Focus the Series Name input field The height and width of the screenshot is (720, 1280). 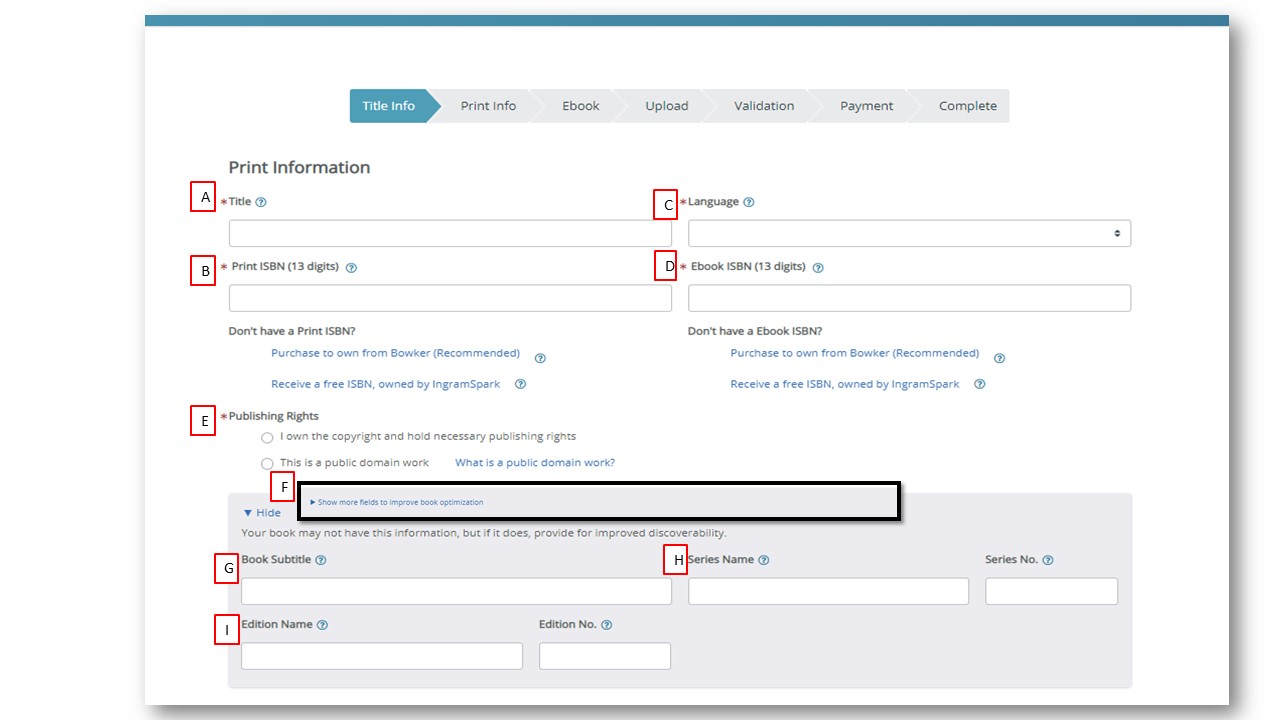[x=828, y=591]
